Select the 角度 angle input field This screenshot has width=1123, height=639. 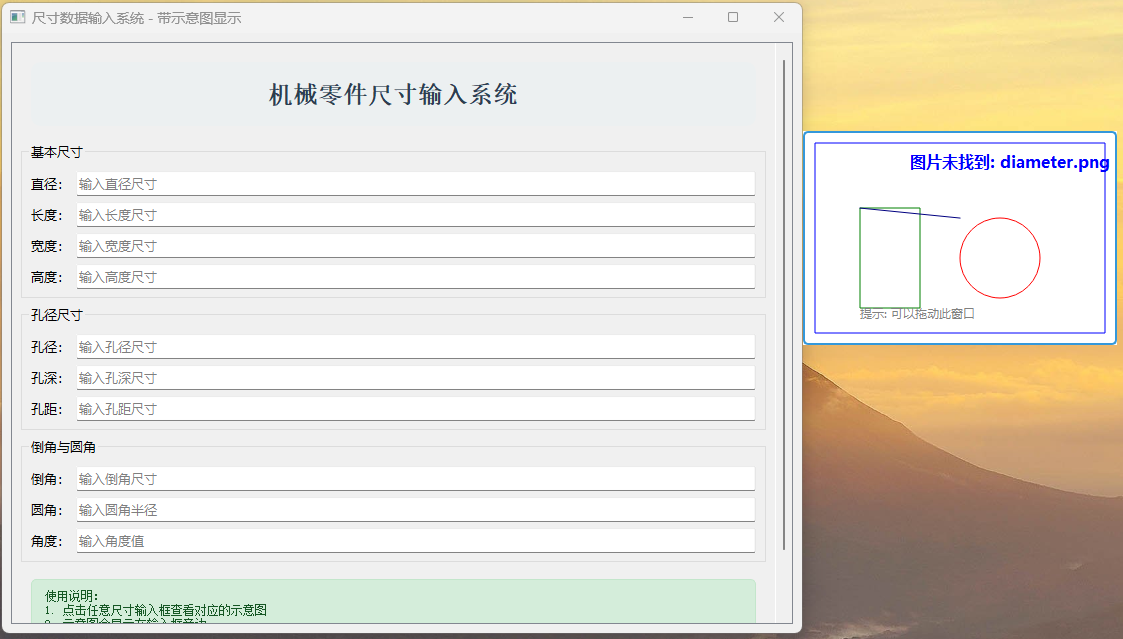[414, 540]
